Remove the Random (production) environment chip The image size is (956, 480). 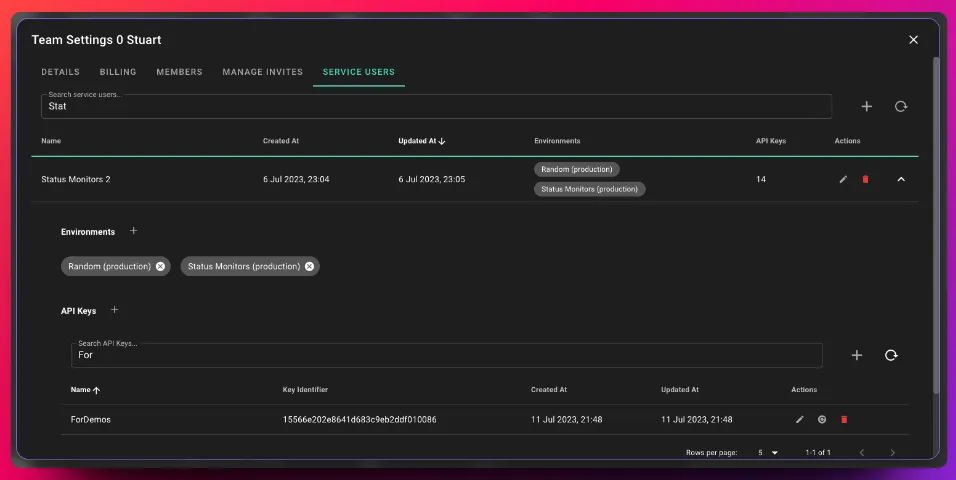click(x=160, y=267)
